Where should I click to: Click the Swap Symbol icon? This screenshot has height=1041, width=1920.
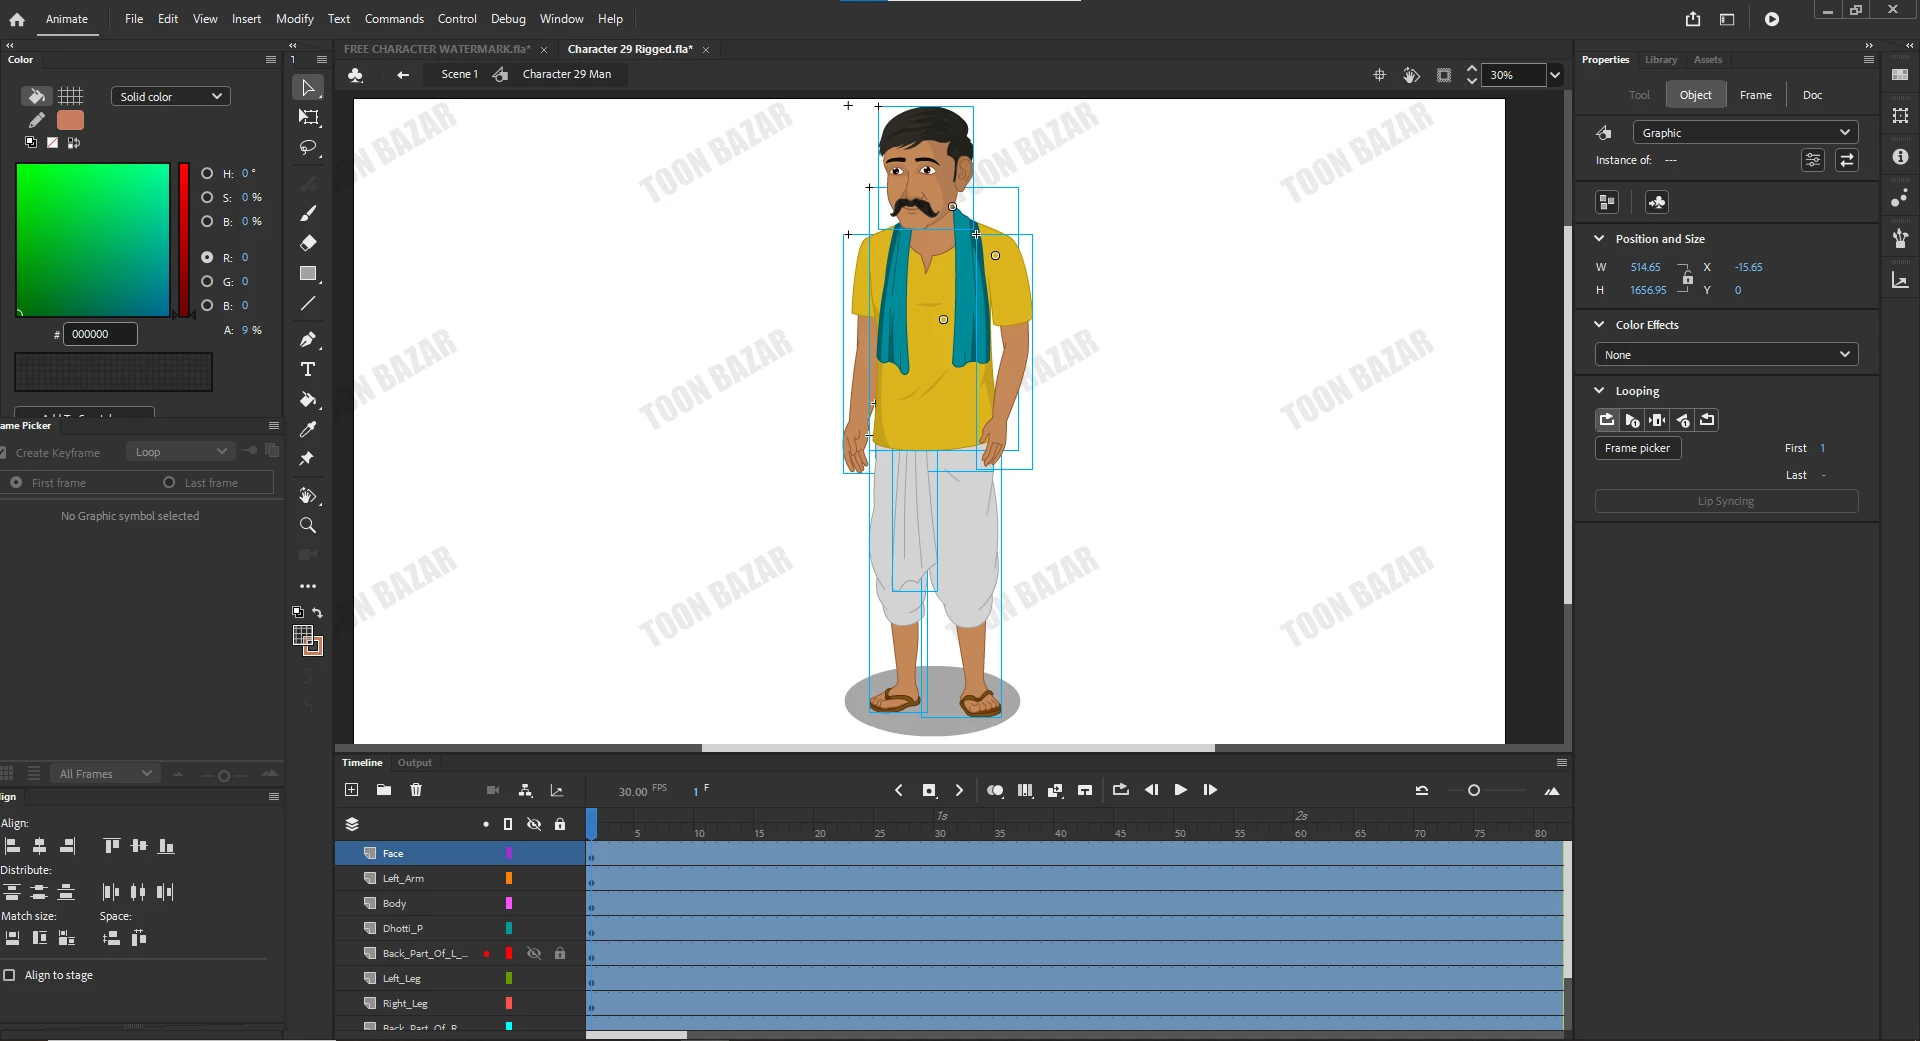pos(1847,160)
